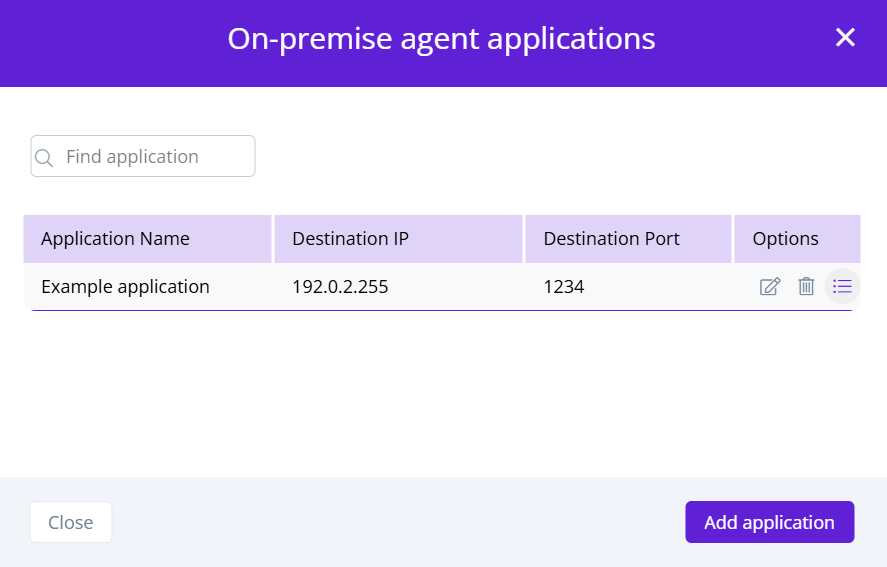Open the list details icon for Example application
Screen dimensions: 887x567
point(842,287)
